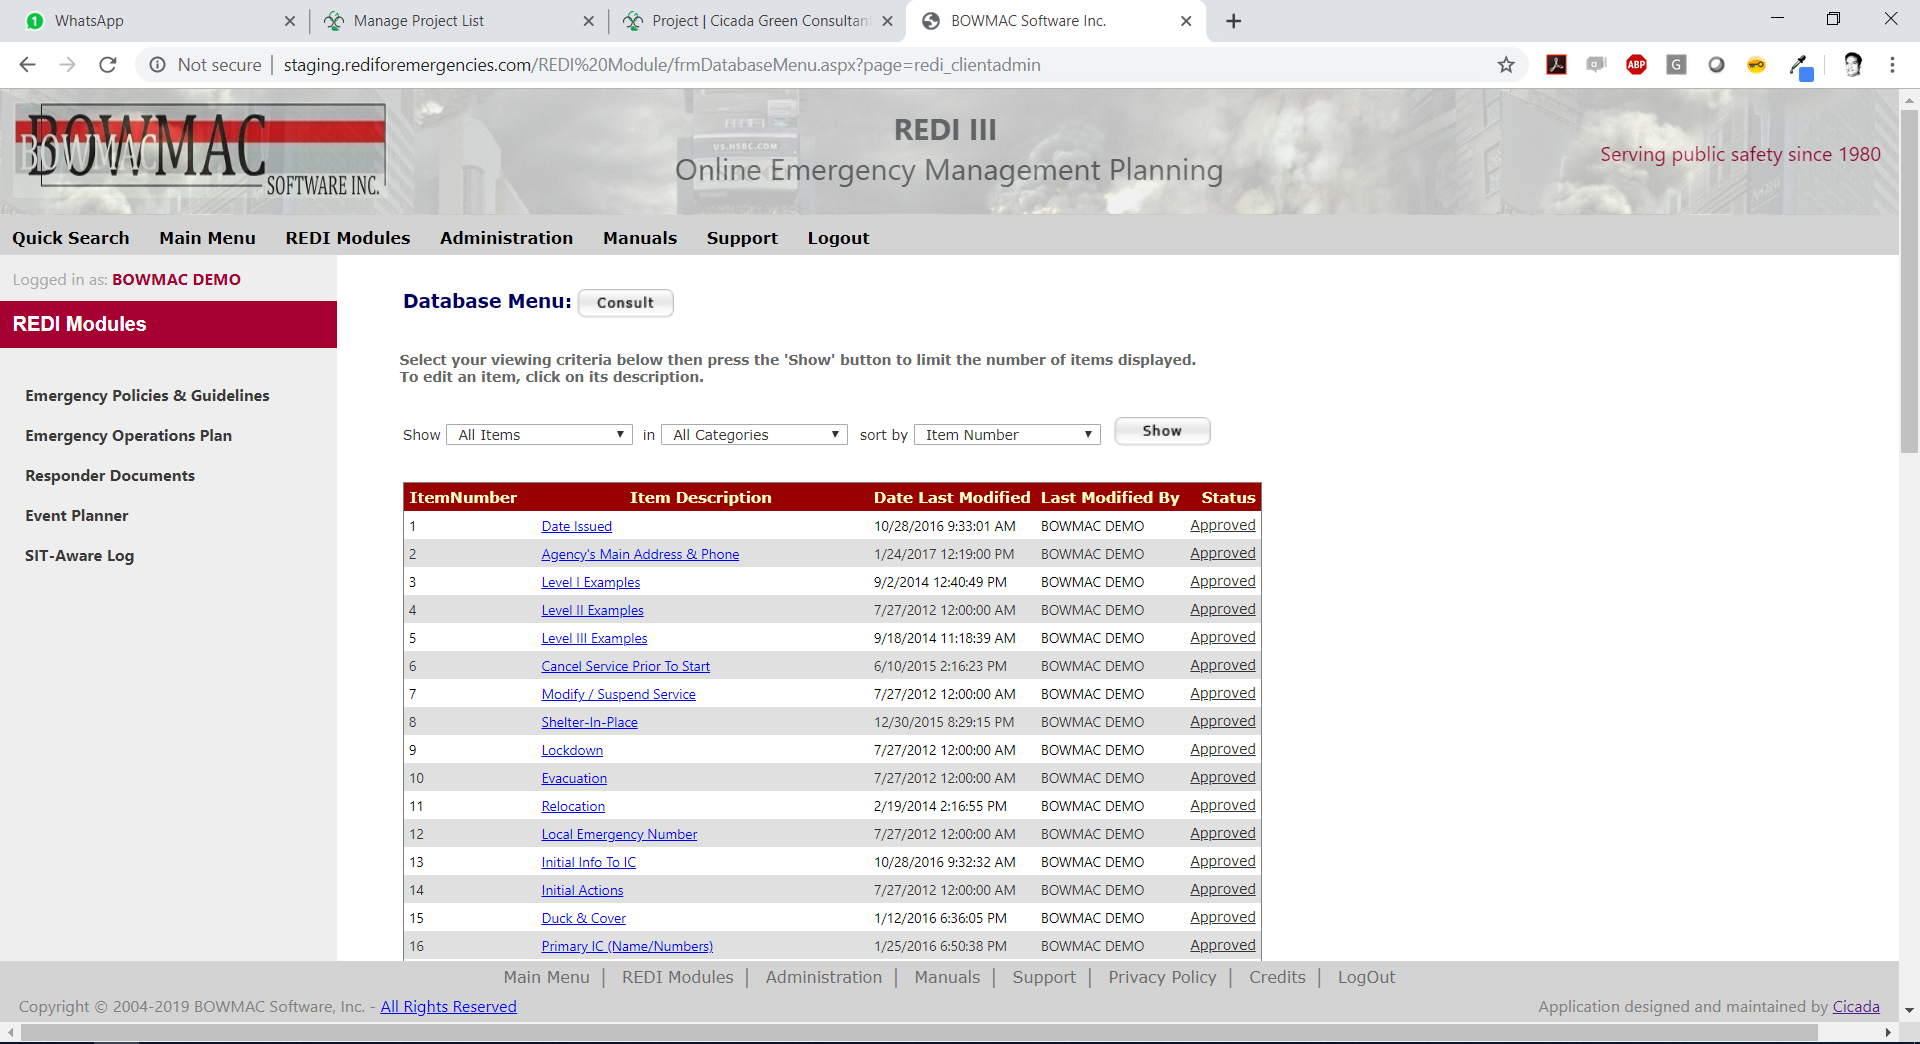Viewport: 1920px width, 1044px height.
Task: Open the Duck & Cover item
Action: (583, 918)
